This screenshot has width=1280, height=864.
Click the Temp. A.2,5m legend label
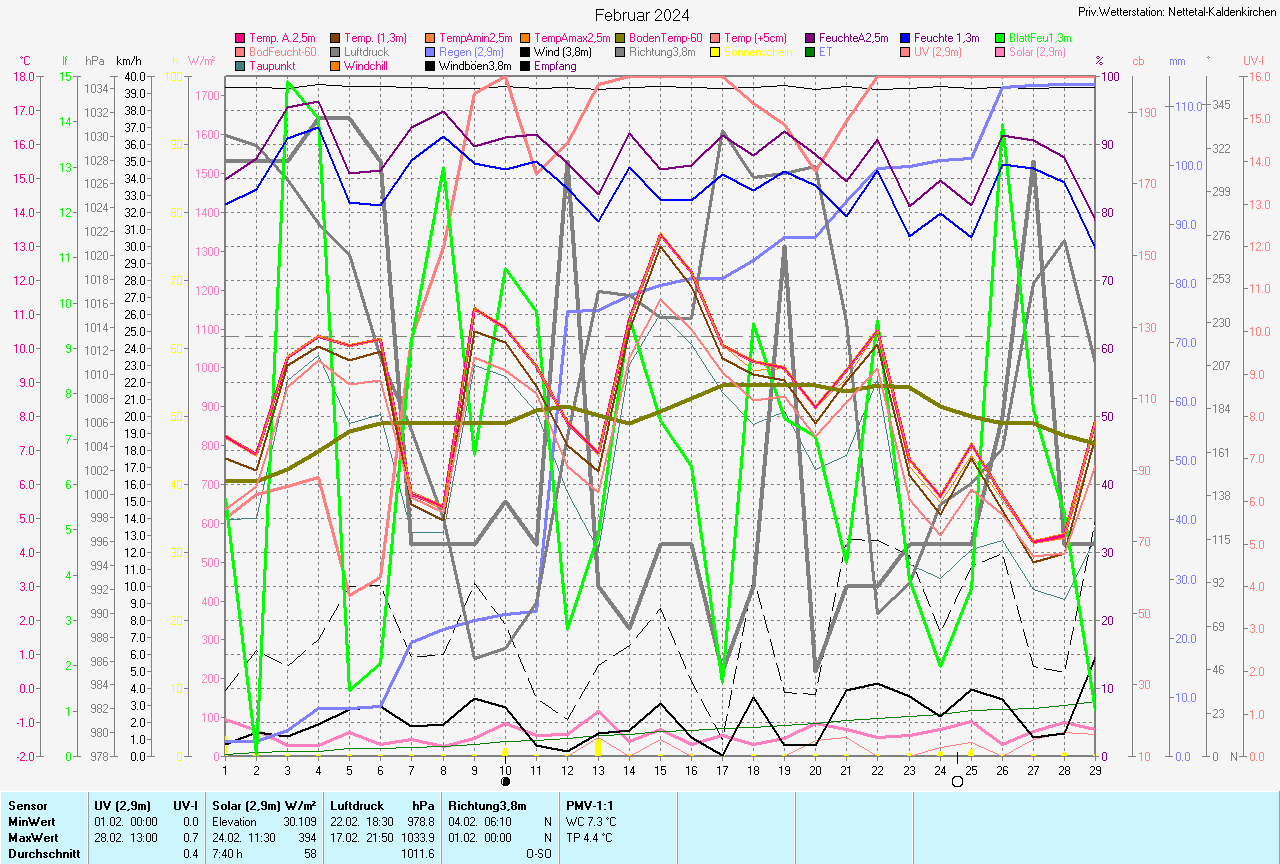[283, 38]
